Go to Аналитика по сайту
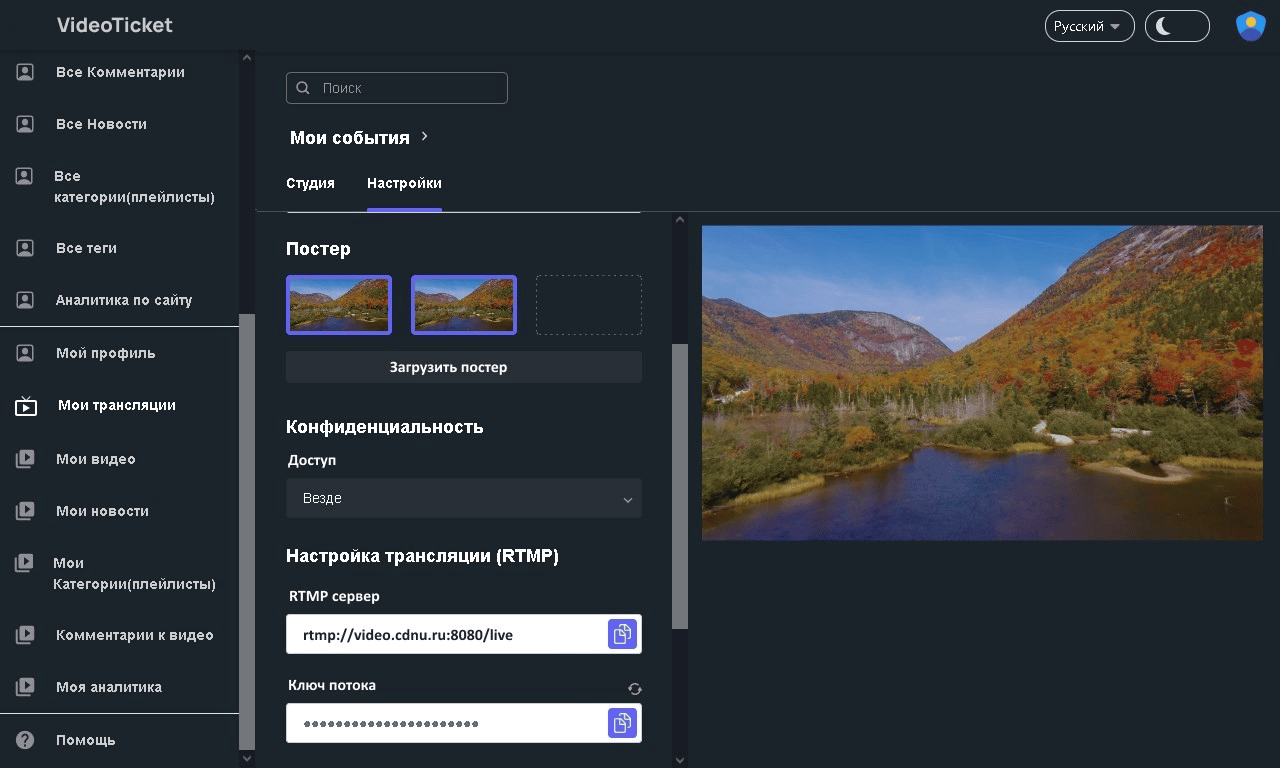 (123, 300)
